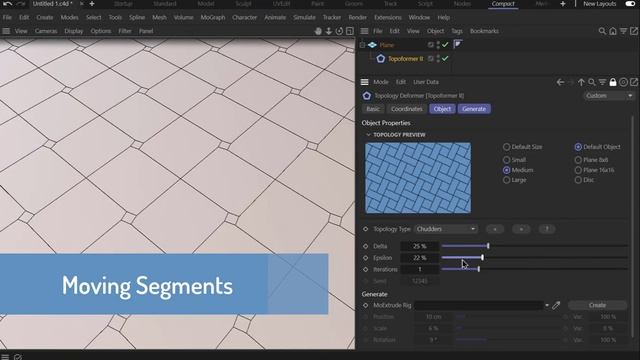This screenshot has width=640, height=360.
Task: Open Attribute Manager hamburger menu icon
Action: pyautogui.click(x=364, y=82)
